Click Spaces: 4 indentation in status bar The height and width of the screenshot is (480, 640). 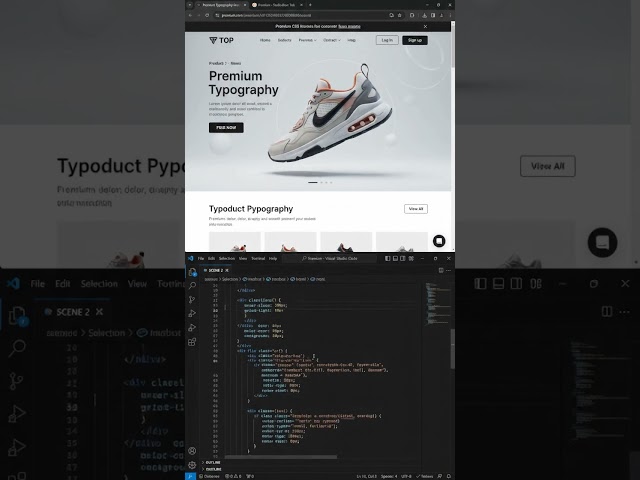(x=389, y=476)
